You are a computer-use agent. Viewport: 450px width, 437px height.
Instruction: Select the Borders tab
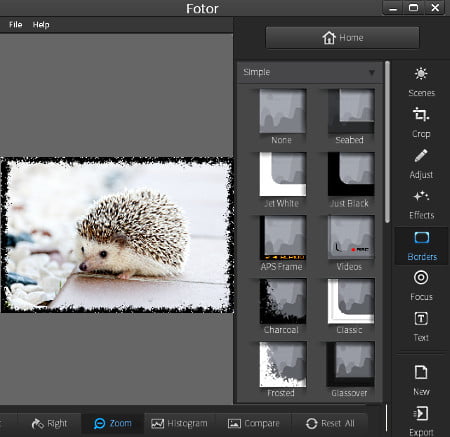tap(422, 246)
